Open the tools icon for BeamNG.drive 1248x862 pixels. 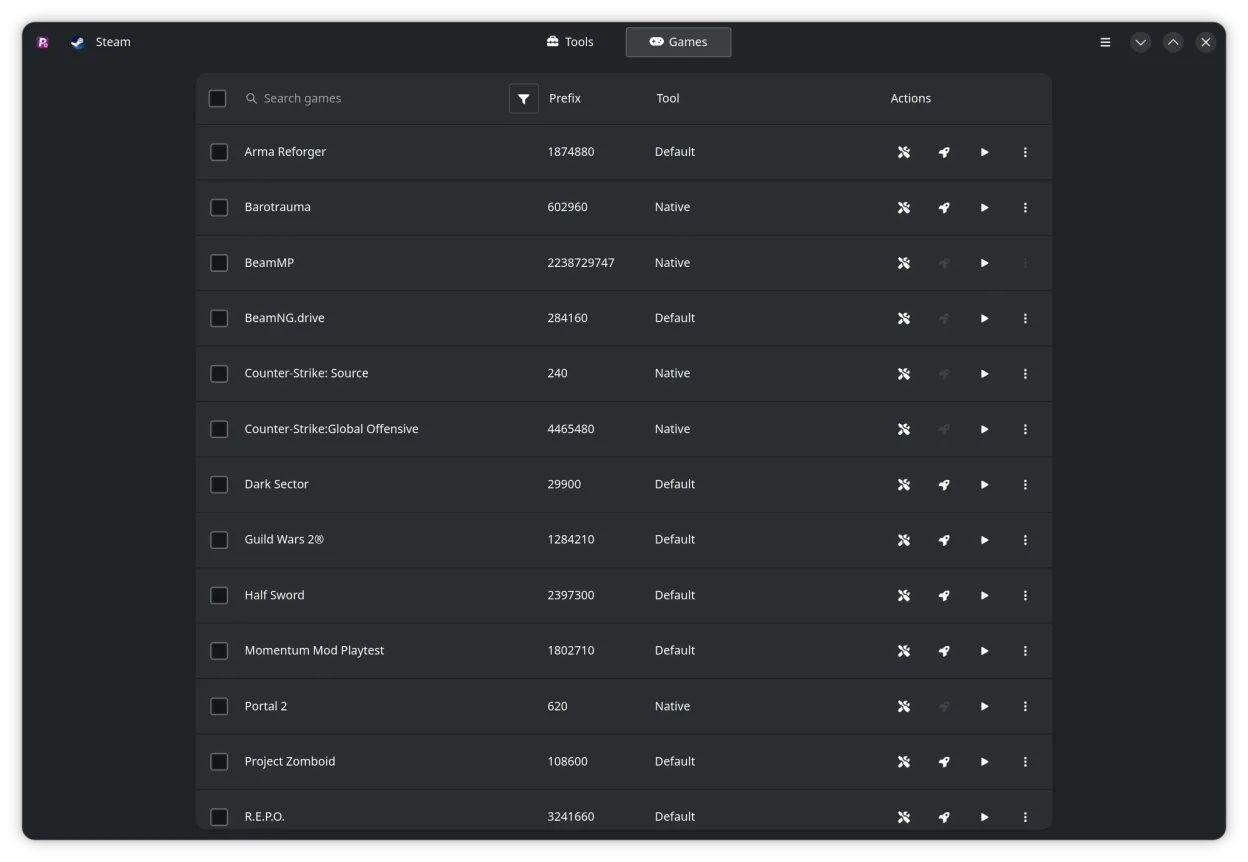(x=903, y=319)
